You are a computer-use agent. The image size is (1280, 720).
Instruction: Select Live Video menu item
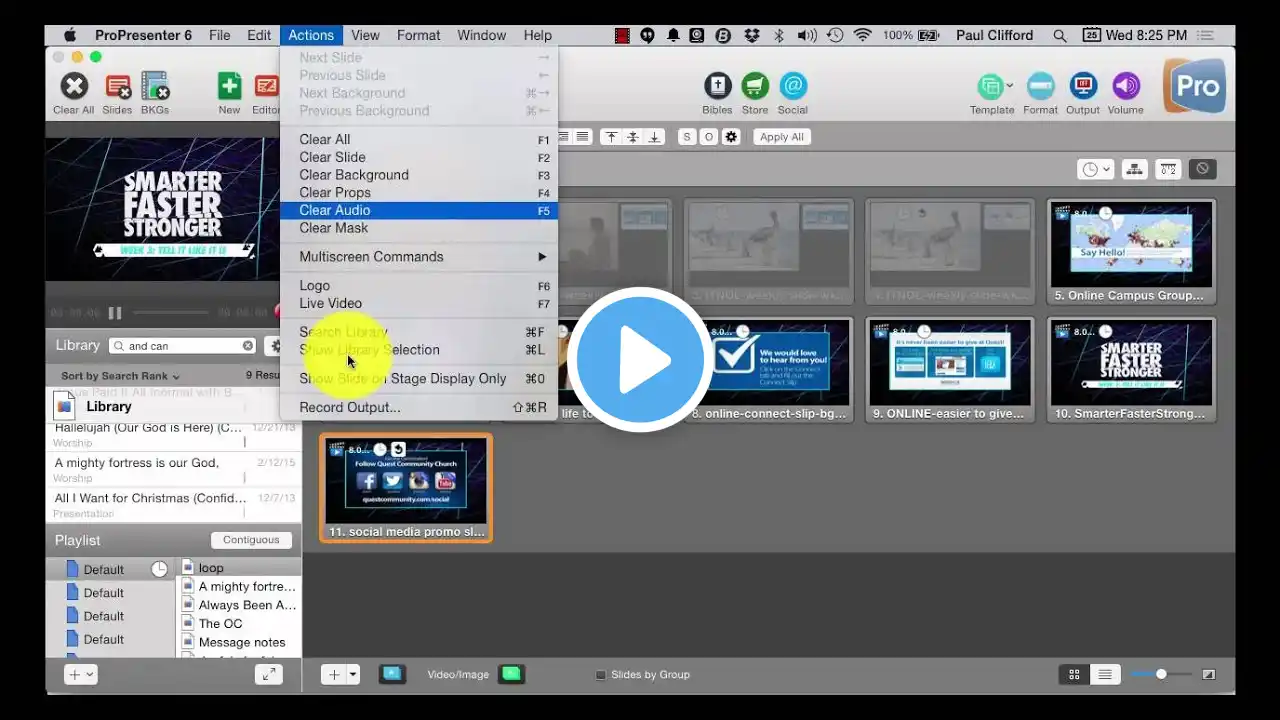[x=419, y=303]
